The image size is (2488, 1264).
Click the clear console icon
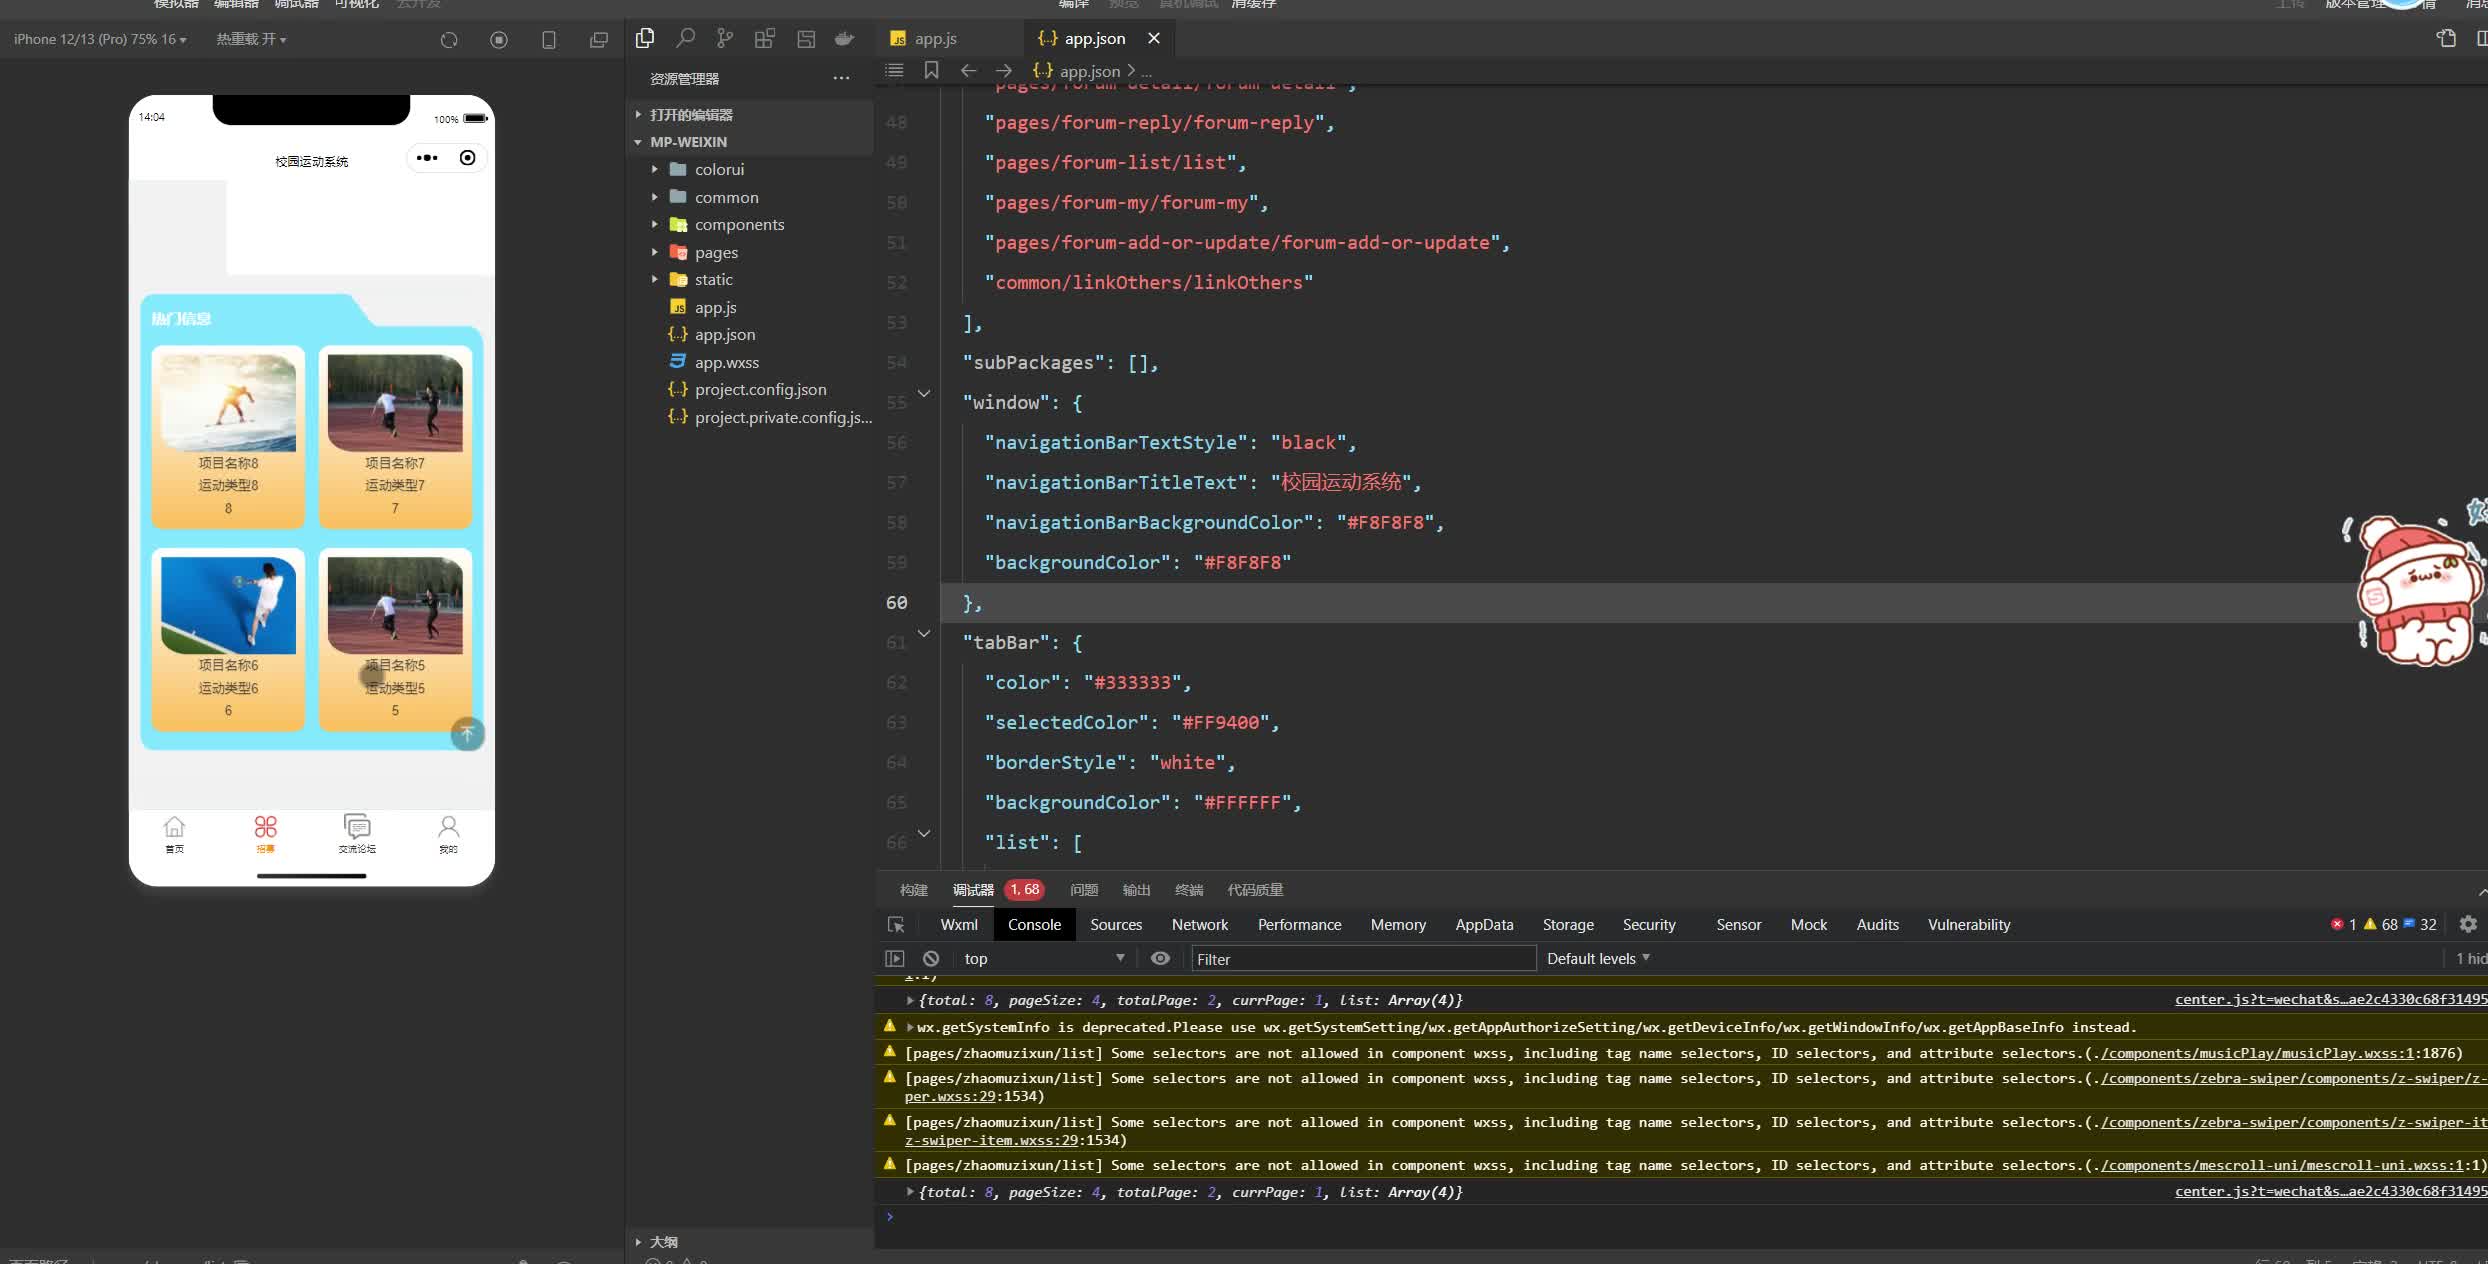tap(931, 958)
